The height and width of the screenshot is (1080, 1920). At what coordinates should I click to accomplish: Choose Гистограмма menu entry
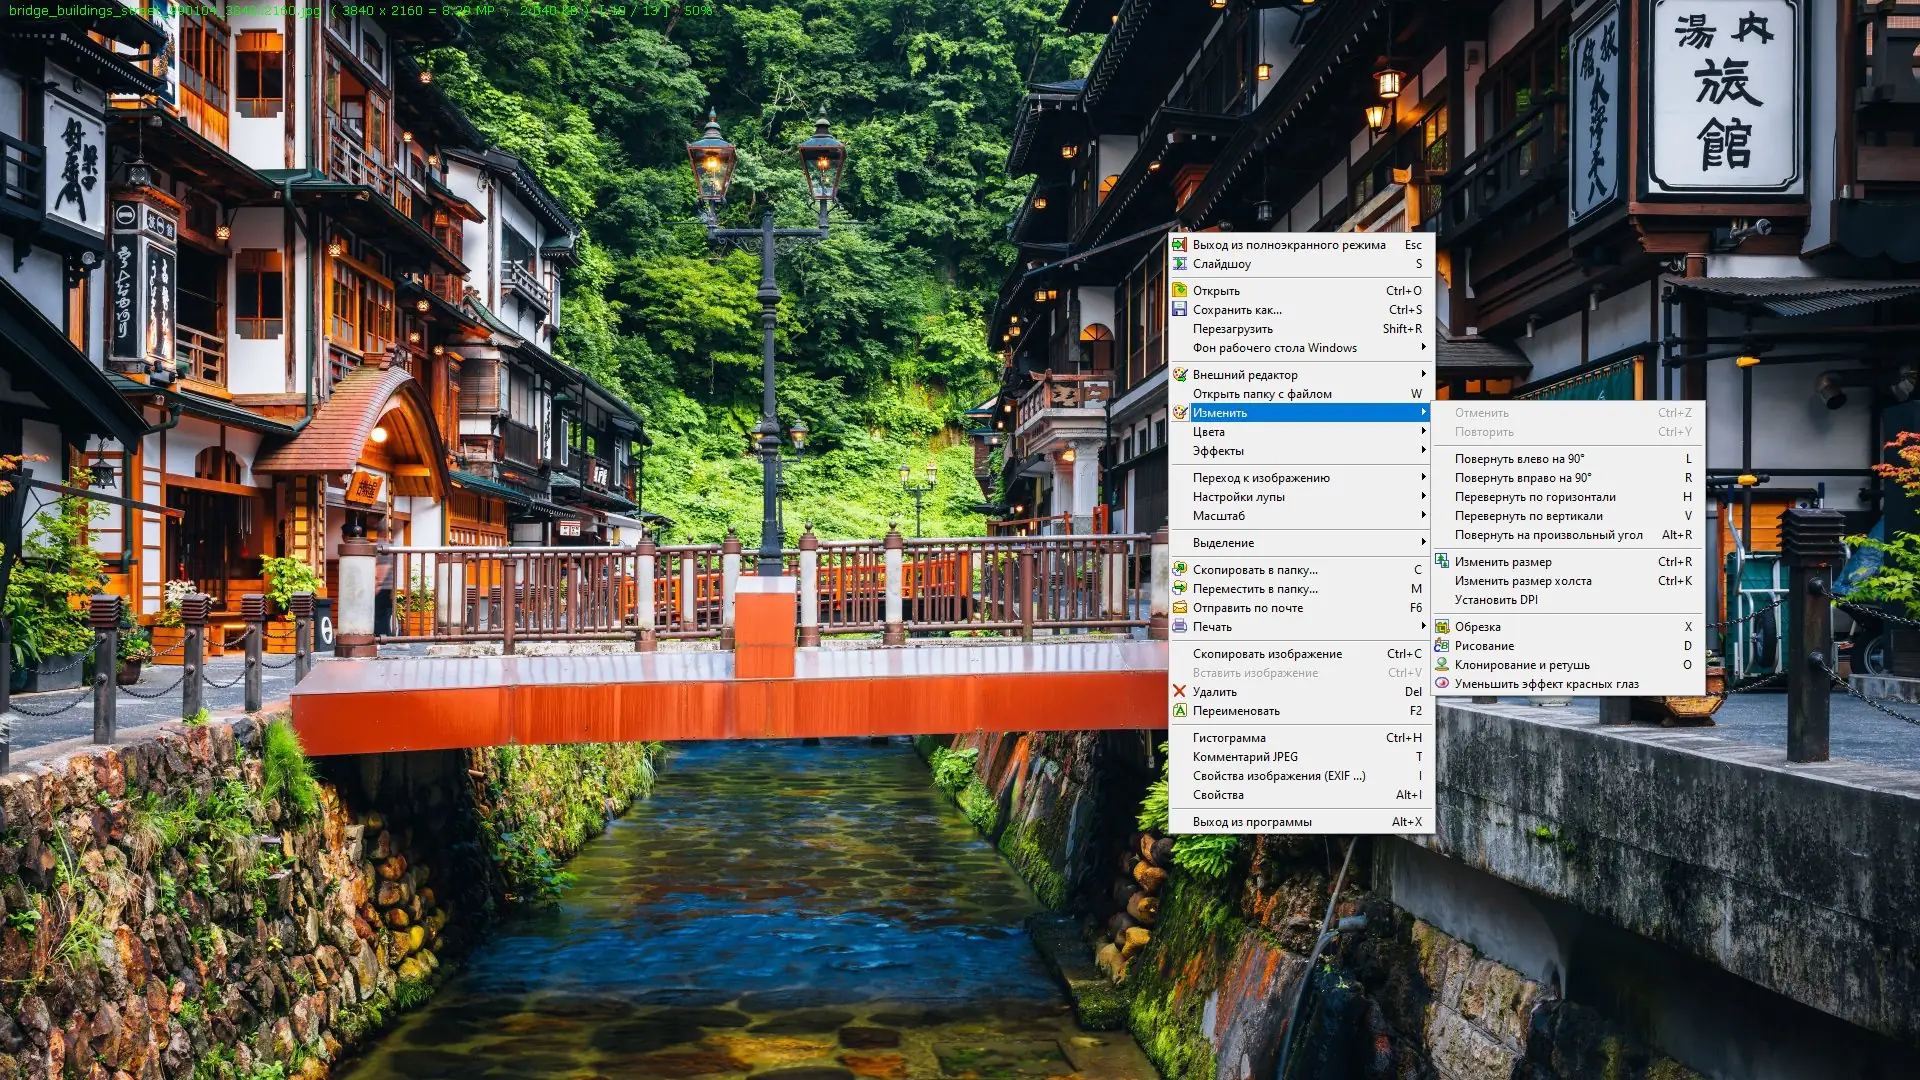coord(1229,738)
